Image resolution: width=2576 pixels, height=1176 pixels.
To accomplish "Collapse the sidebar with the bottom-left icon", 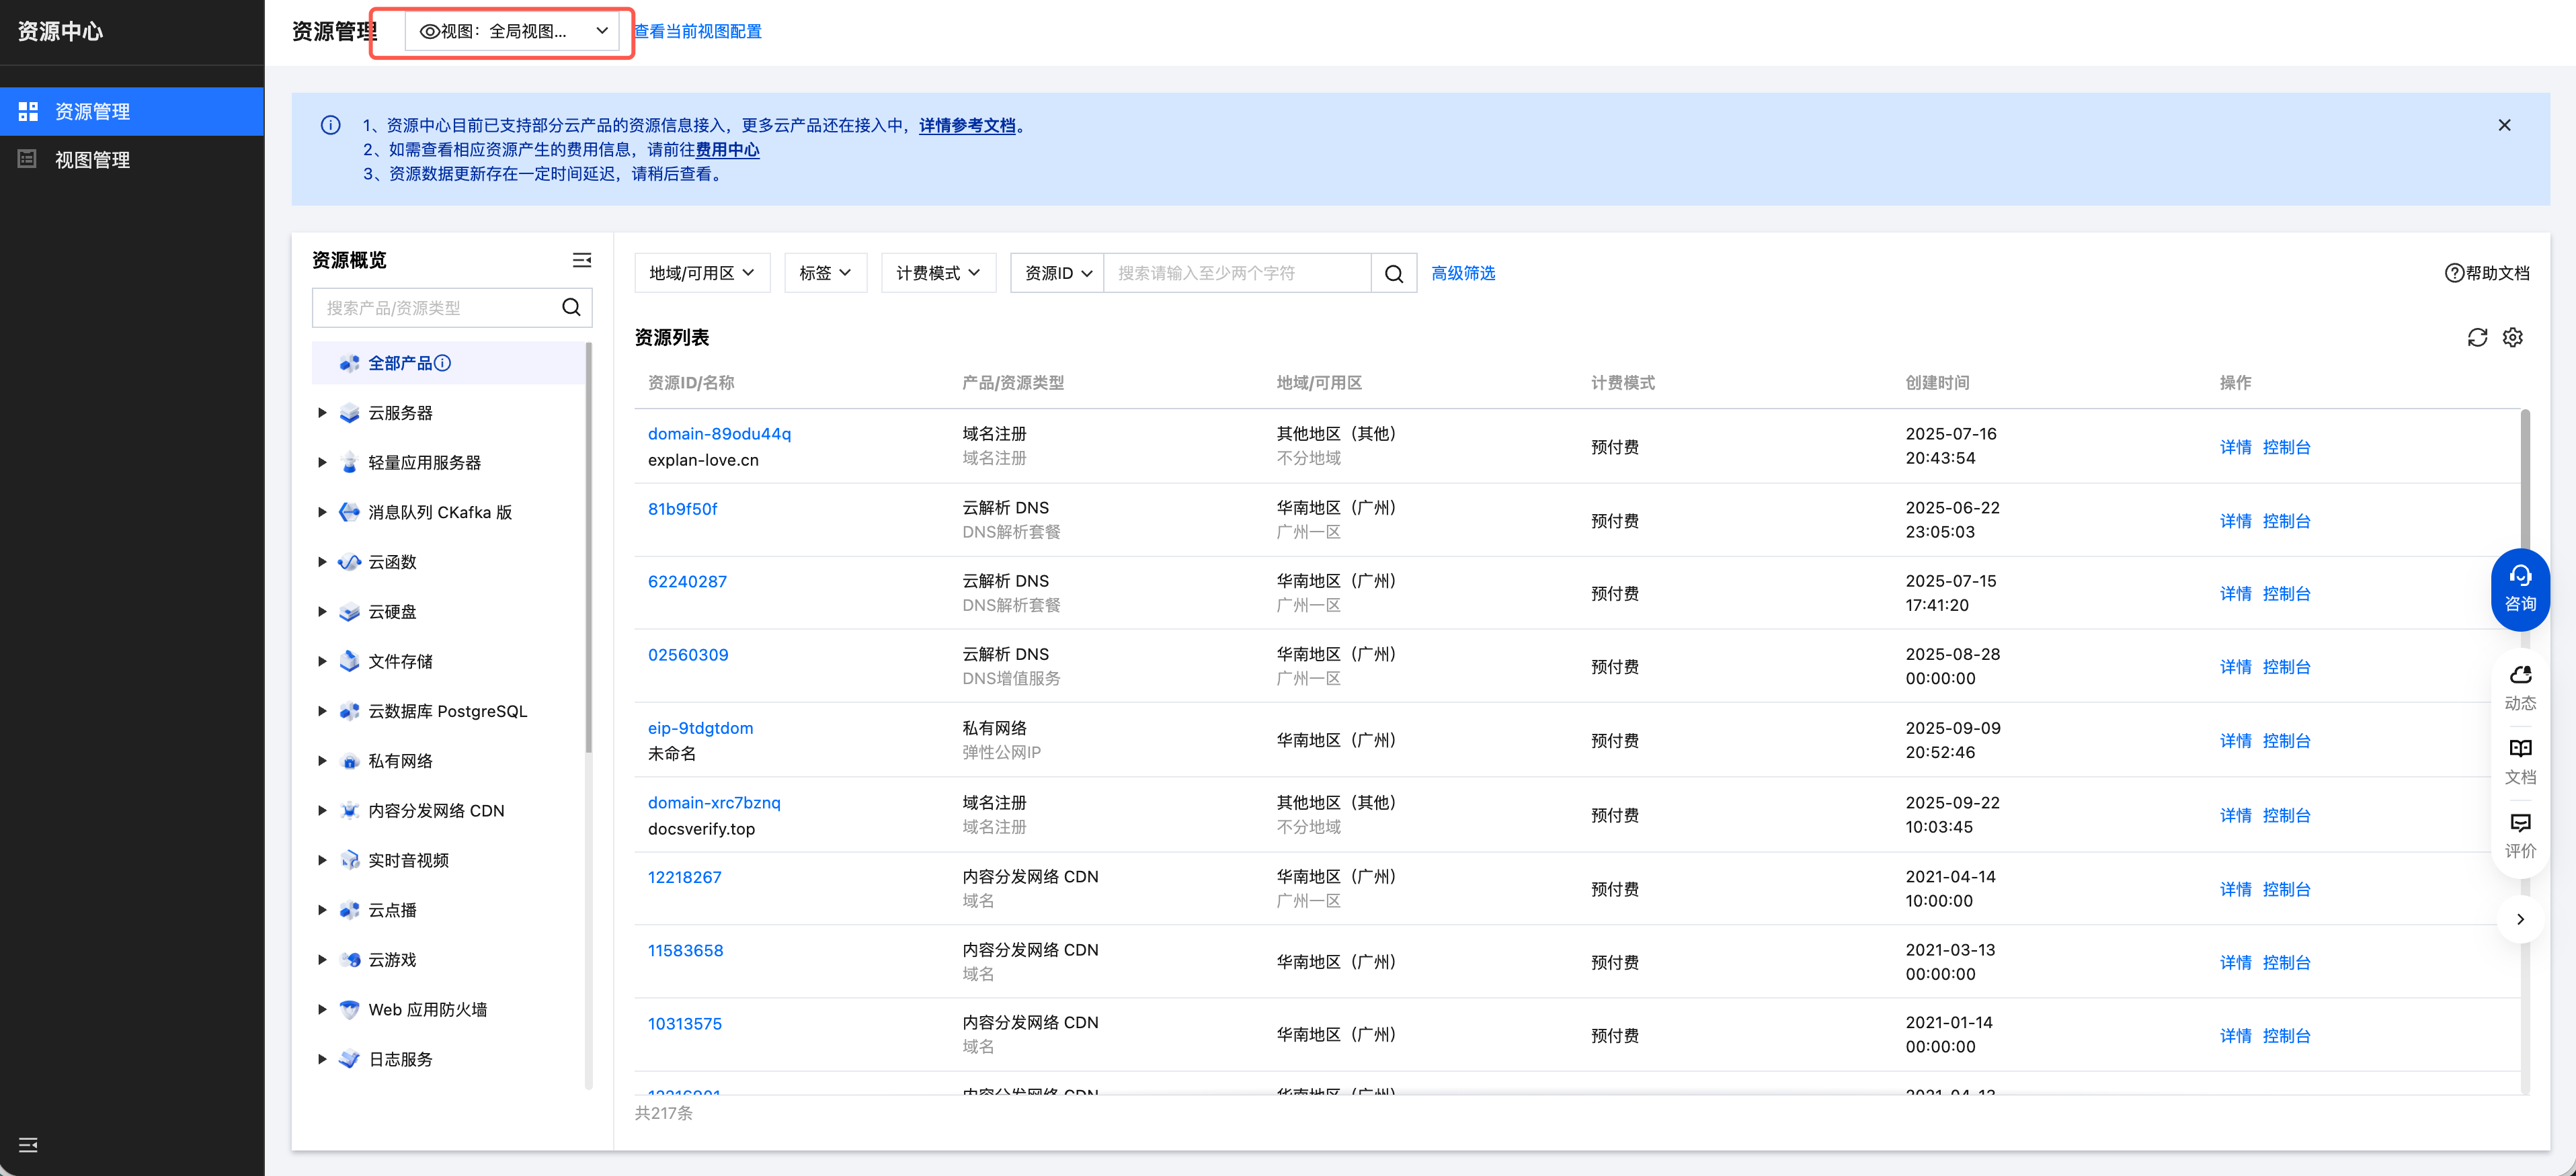I will 28,1144.
